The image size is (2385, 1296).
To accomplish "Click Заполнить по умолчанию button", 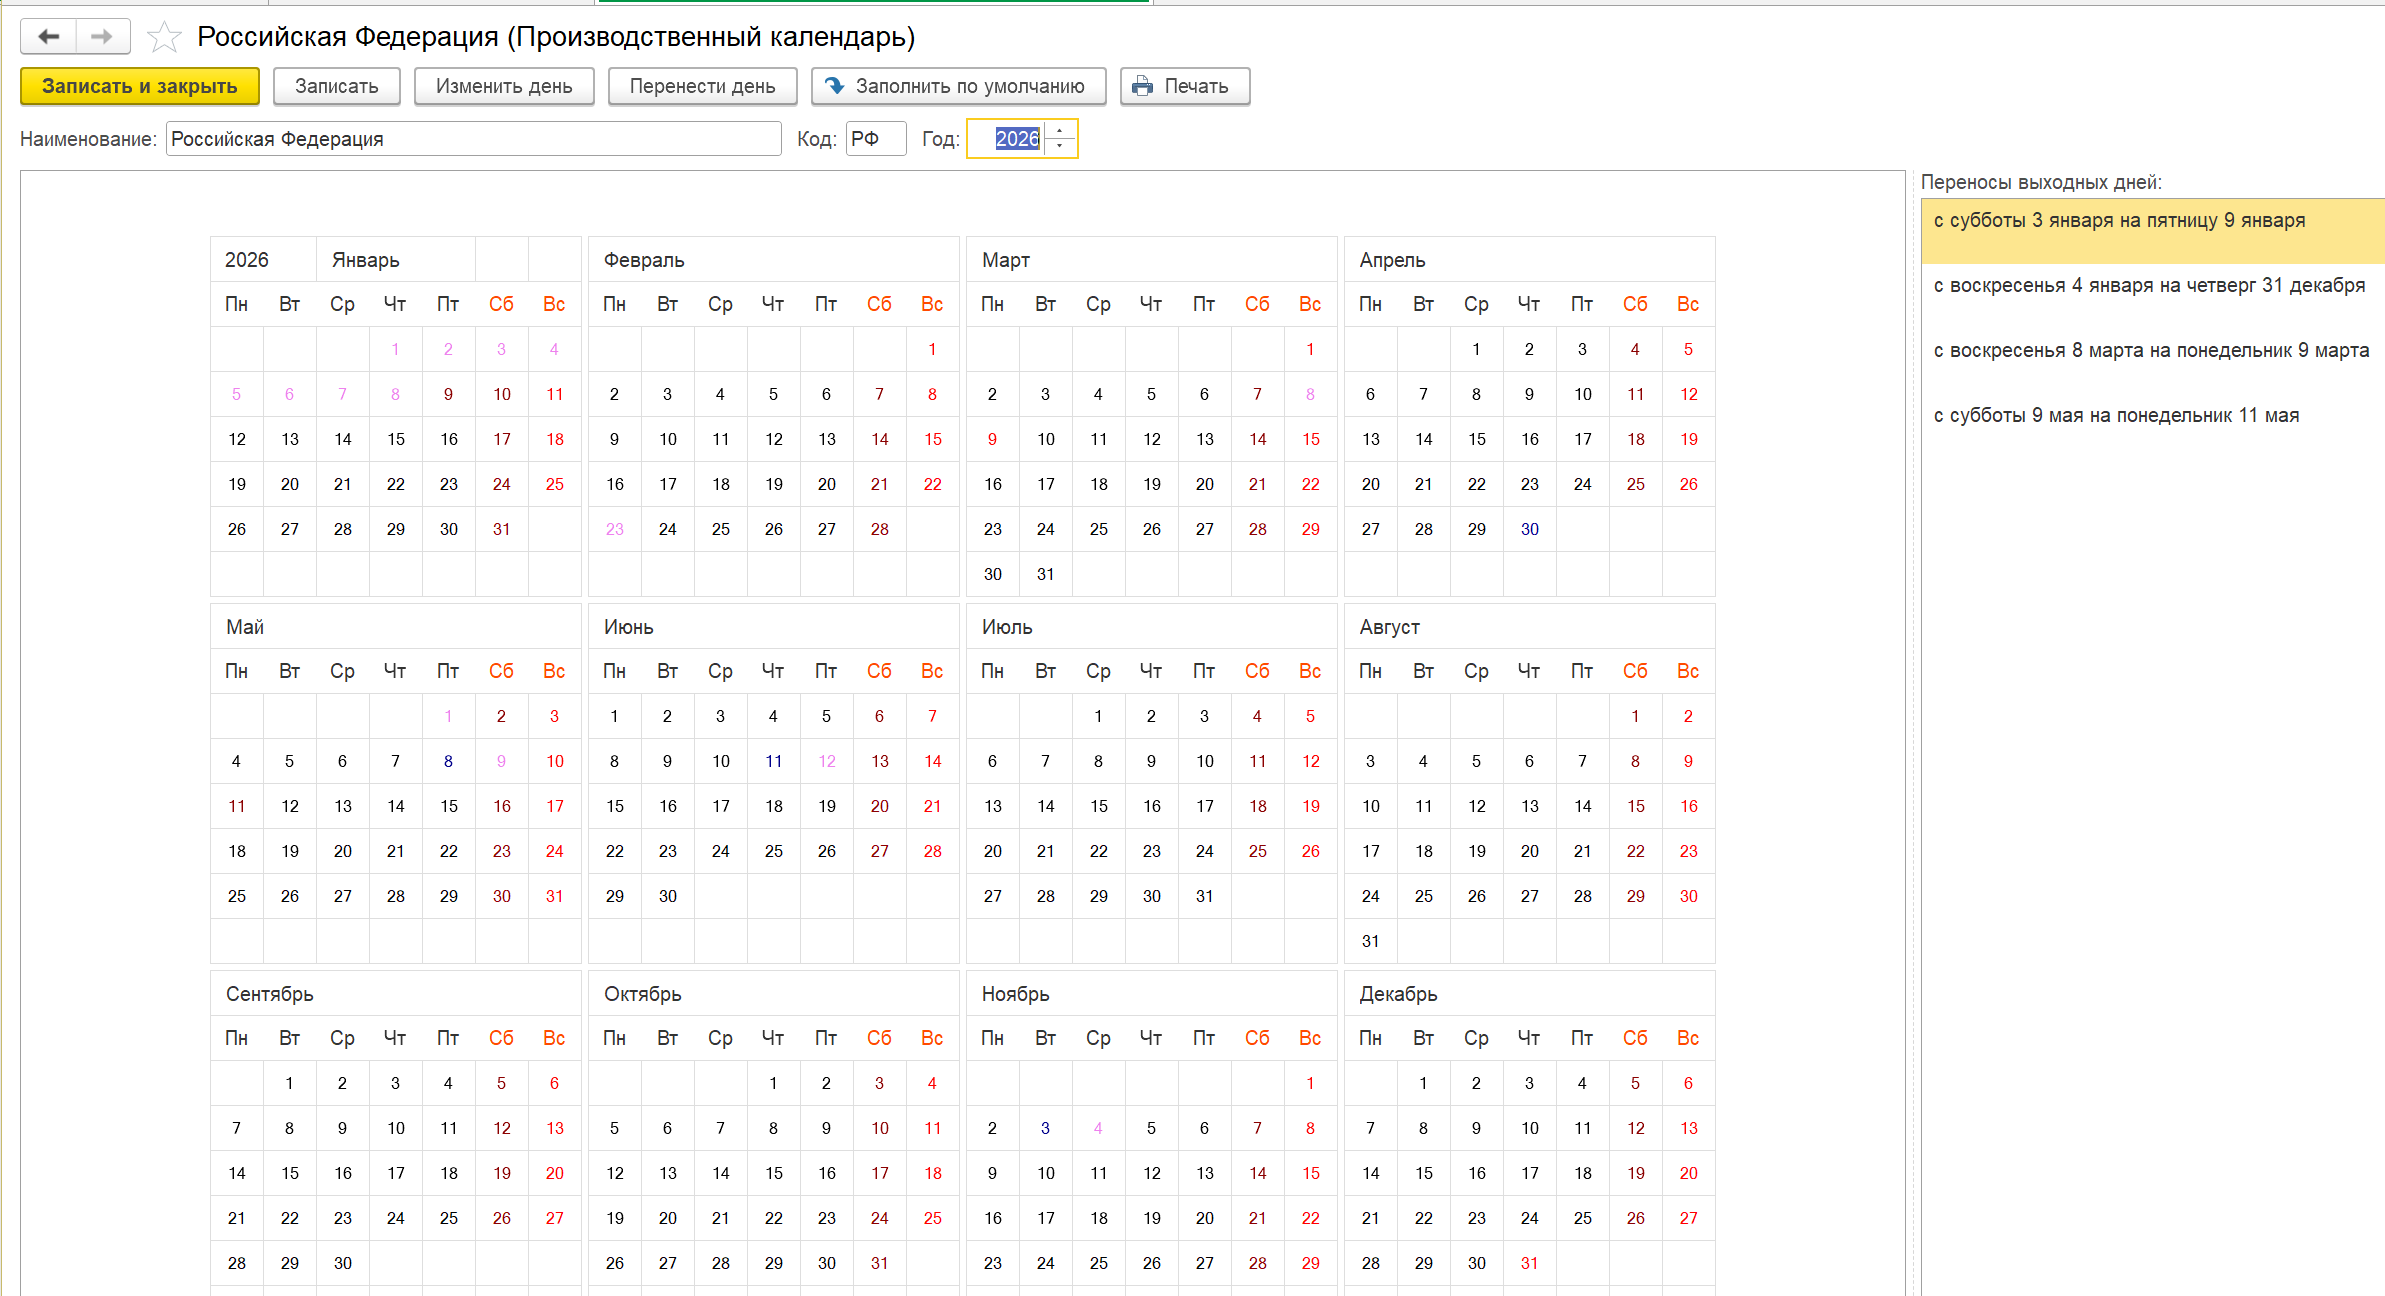I will [958, 86].
